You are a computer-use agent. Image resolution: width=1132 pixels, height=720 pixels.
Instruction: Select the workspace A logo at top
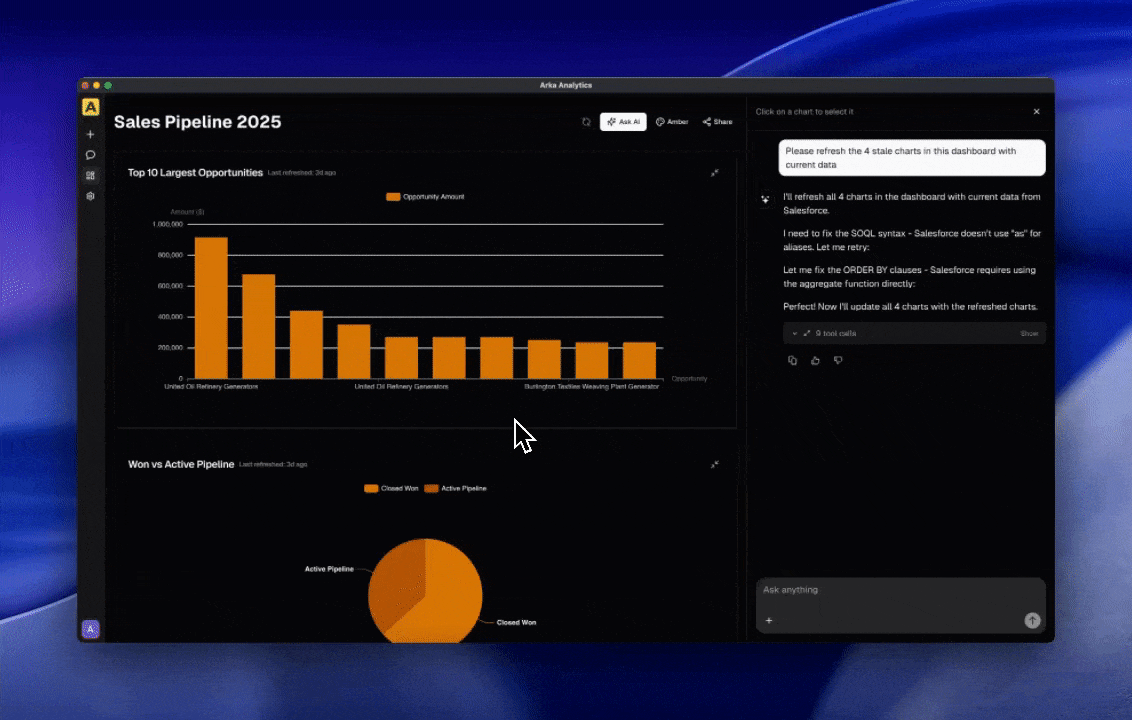pos(90,107)
